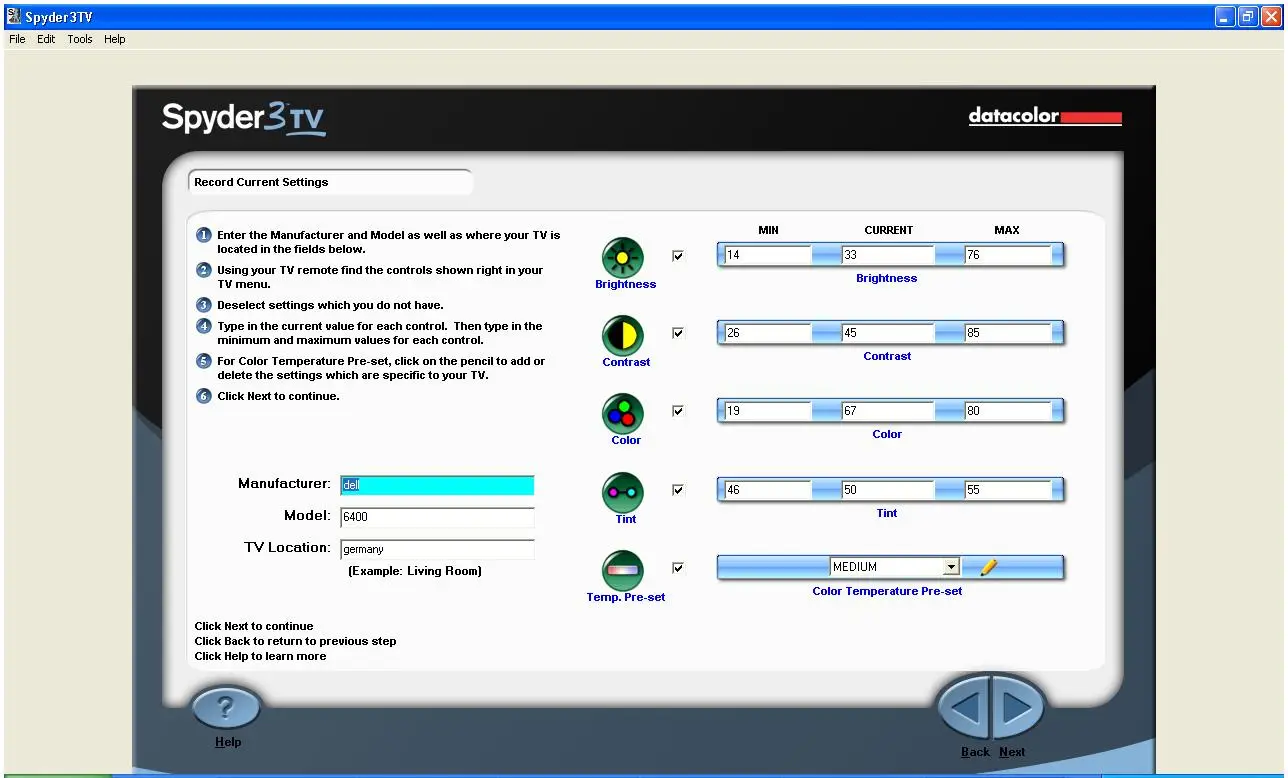1288x778 pixels.
Task: Click the Tint icon
Action: click(622, 493)
